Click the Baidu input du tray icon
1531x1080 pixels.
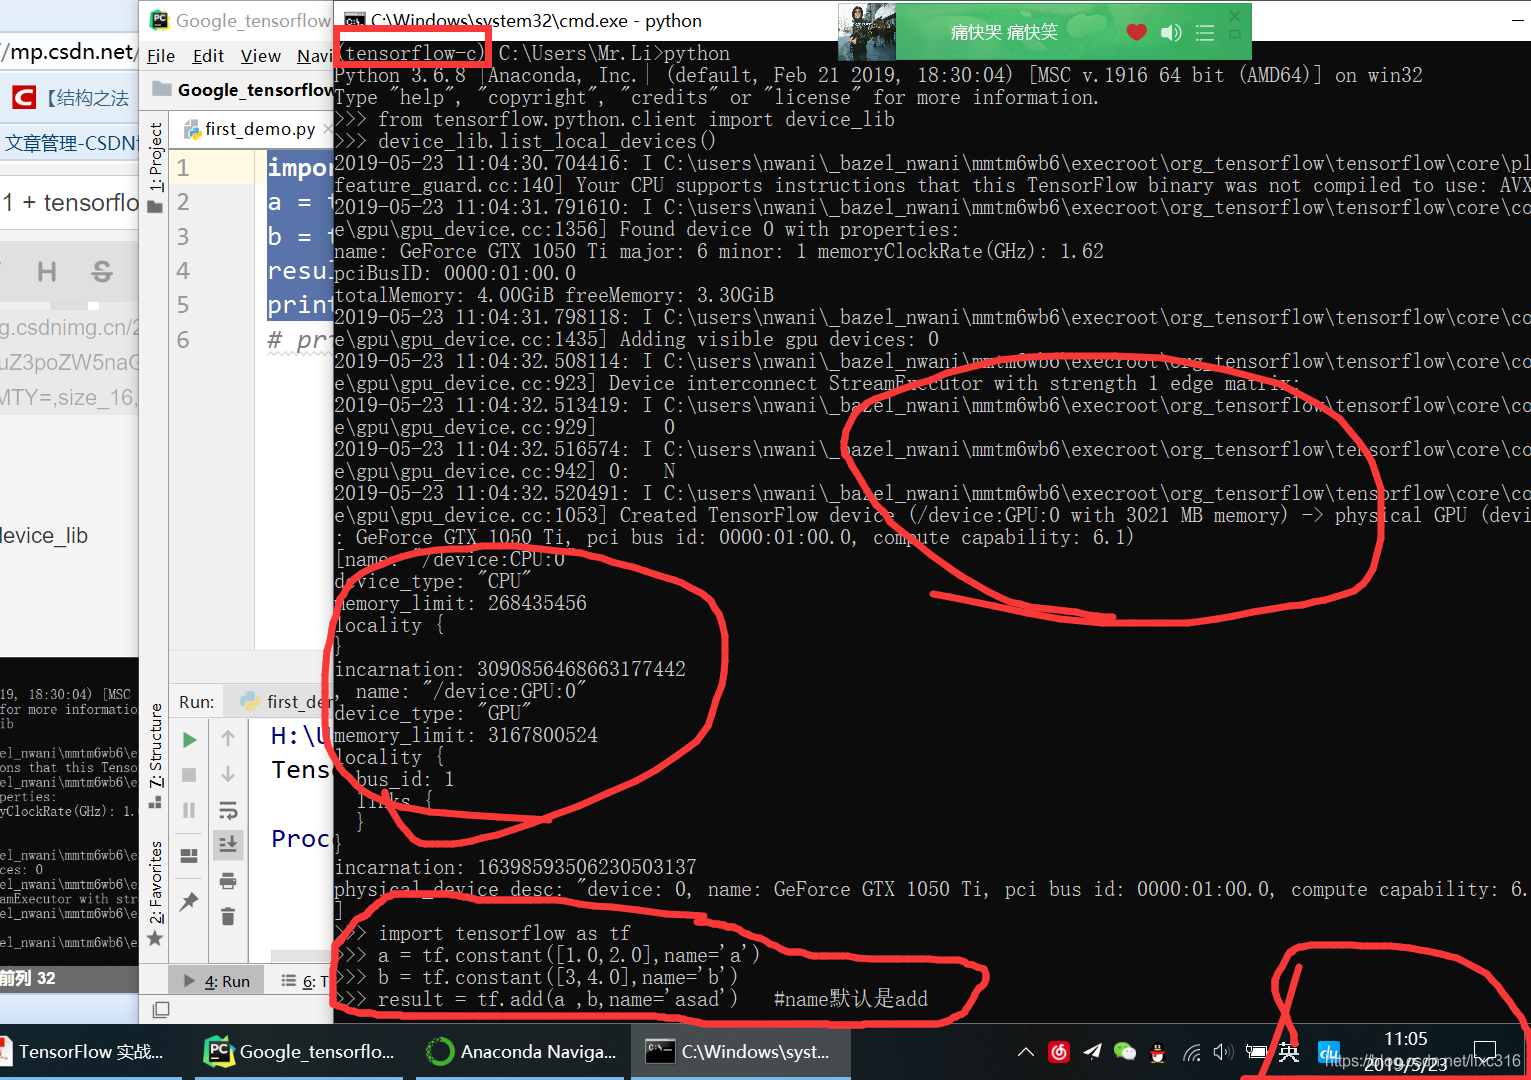[1329, 1052]
